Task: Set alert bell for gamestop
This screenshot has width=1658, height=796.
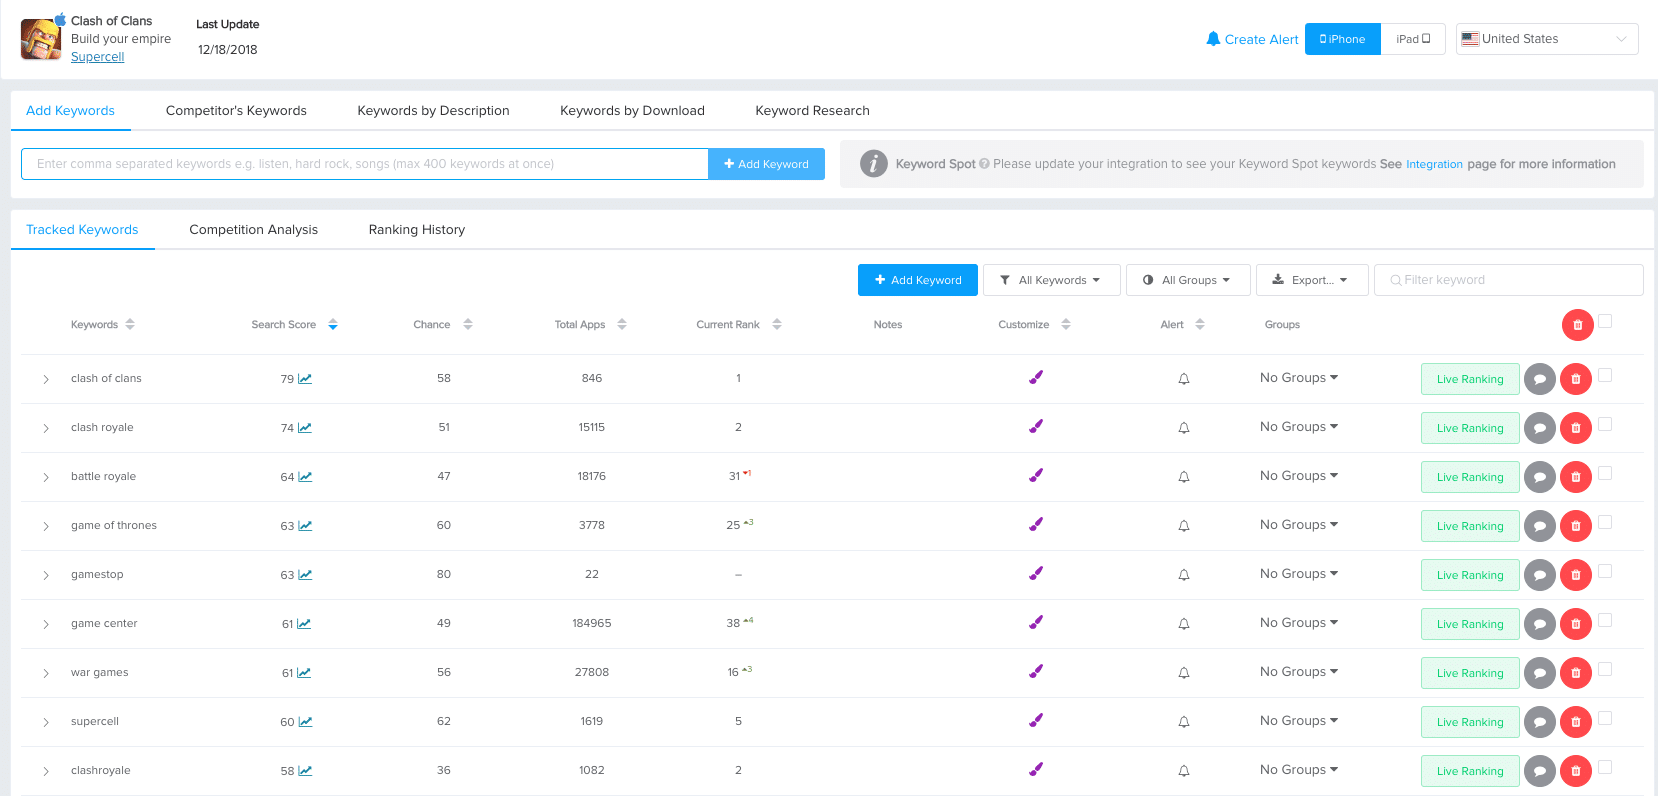Action: point(1184,575)
